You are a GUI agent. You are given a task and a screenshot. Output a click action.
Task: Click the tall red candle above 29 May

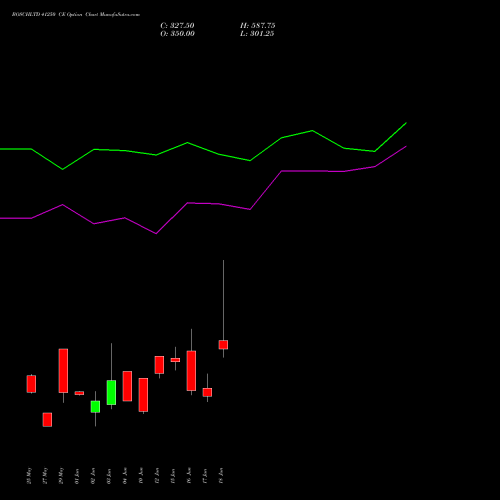pyautogui.click(x=63, y=371)
